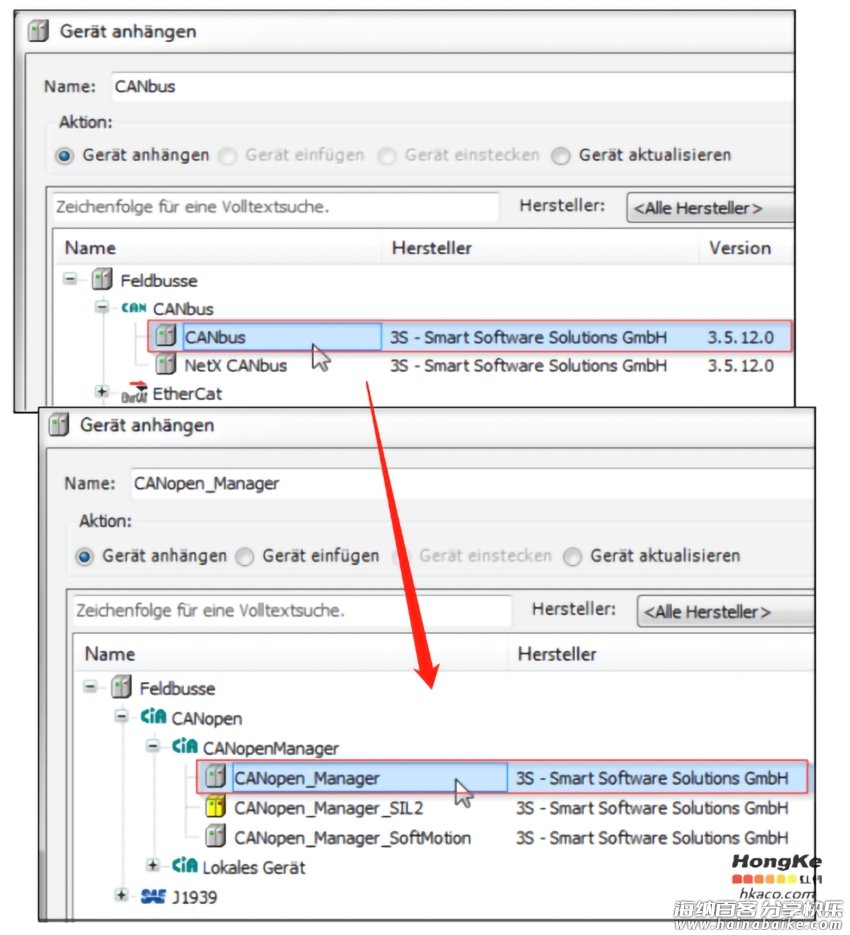Select 'Gerät einfügen' radio in the CANopen_Manager dialog
Image resolution: width=850 pixels, height=935 pixels.
point(245,557)
